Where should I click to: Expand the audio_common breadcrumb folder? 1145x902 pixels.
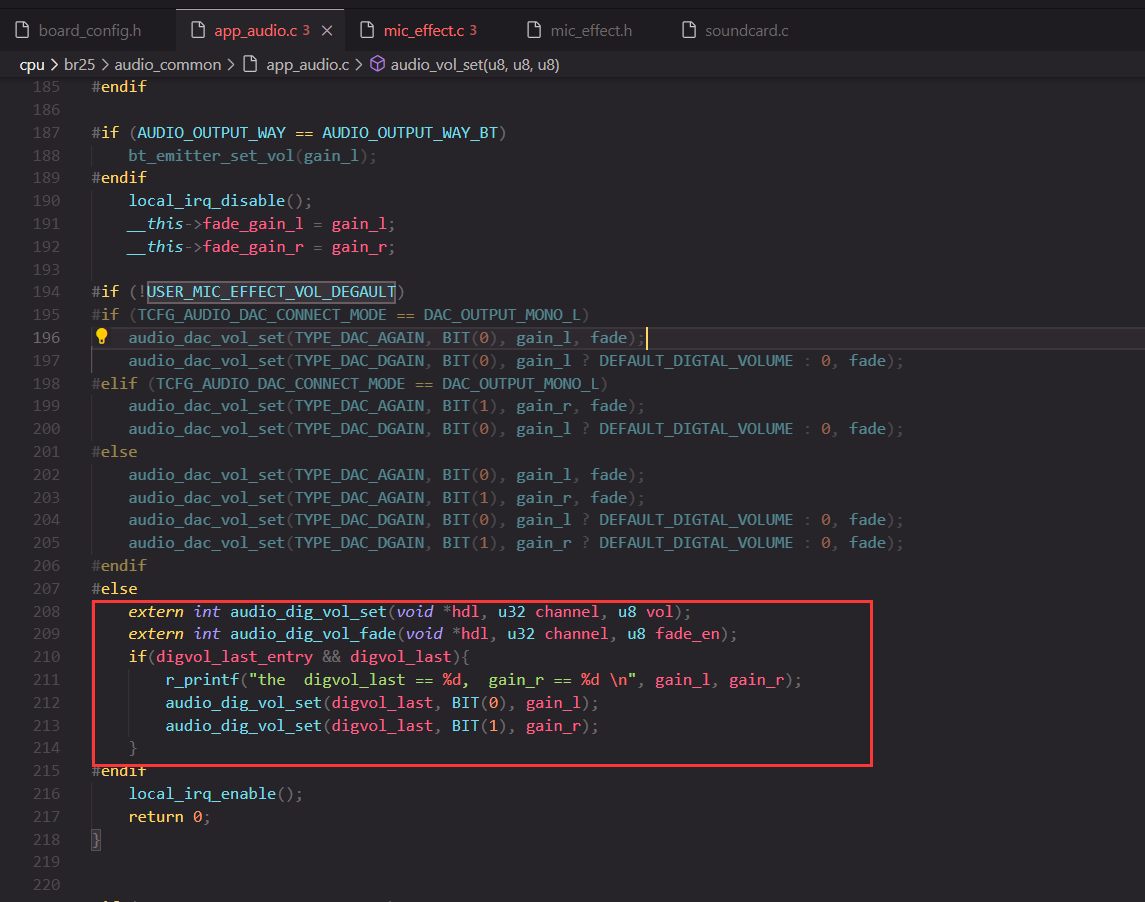(167, 64)
